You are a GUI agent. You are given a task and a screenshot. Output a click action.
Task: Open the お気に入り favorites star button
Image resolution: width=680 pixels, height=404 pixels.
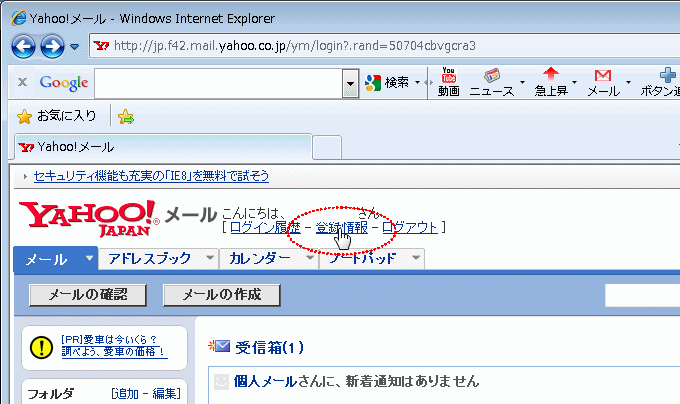[x=58, y=117]
